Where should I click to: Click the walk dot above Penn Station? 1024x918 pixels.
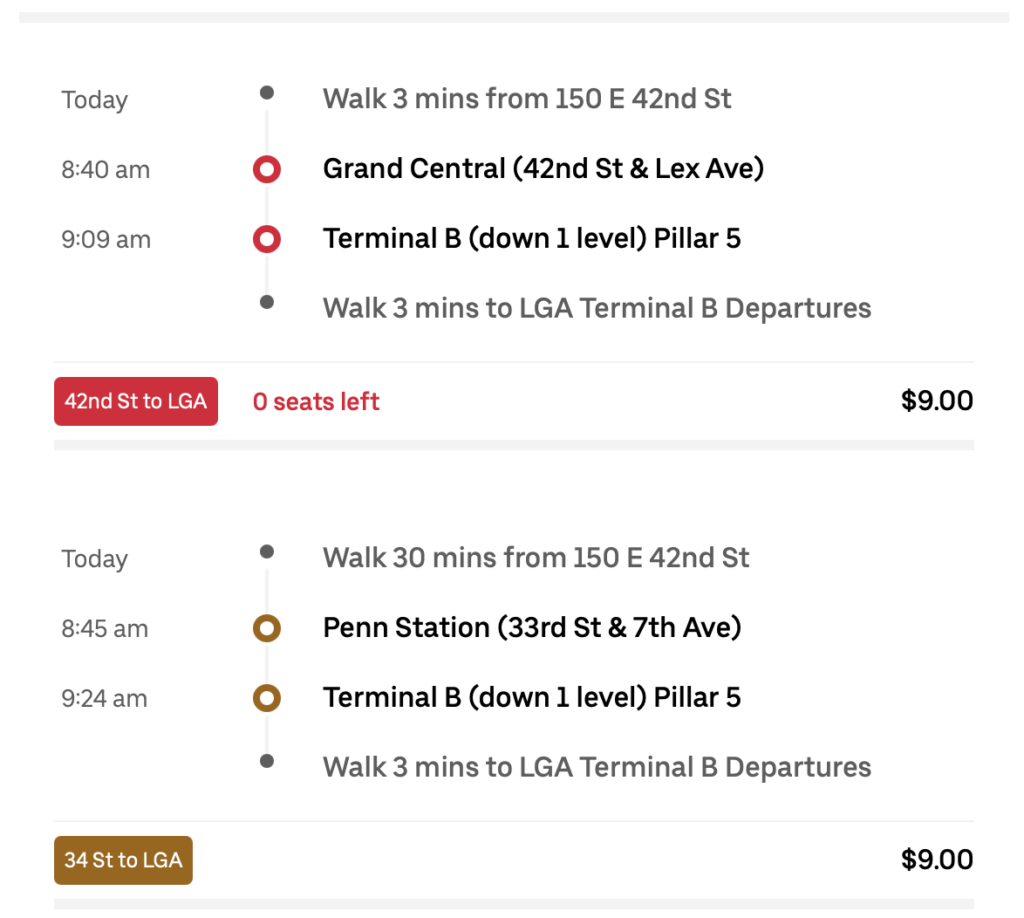(266, 551)
